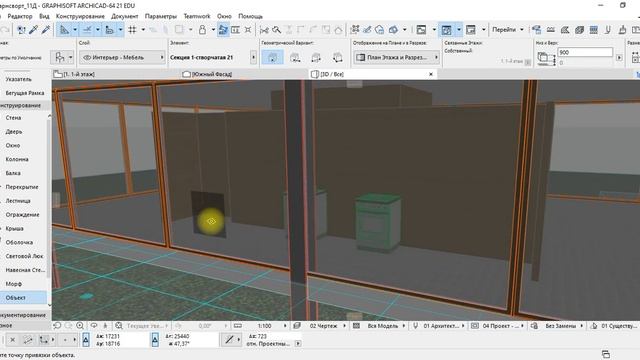Select the Колонна tool
The height and width of the screenshot is (360, 640).
point(17,159)
